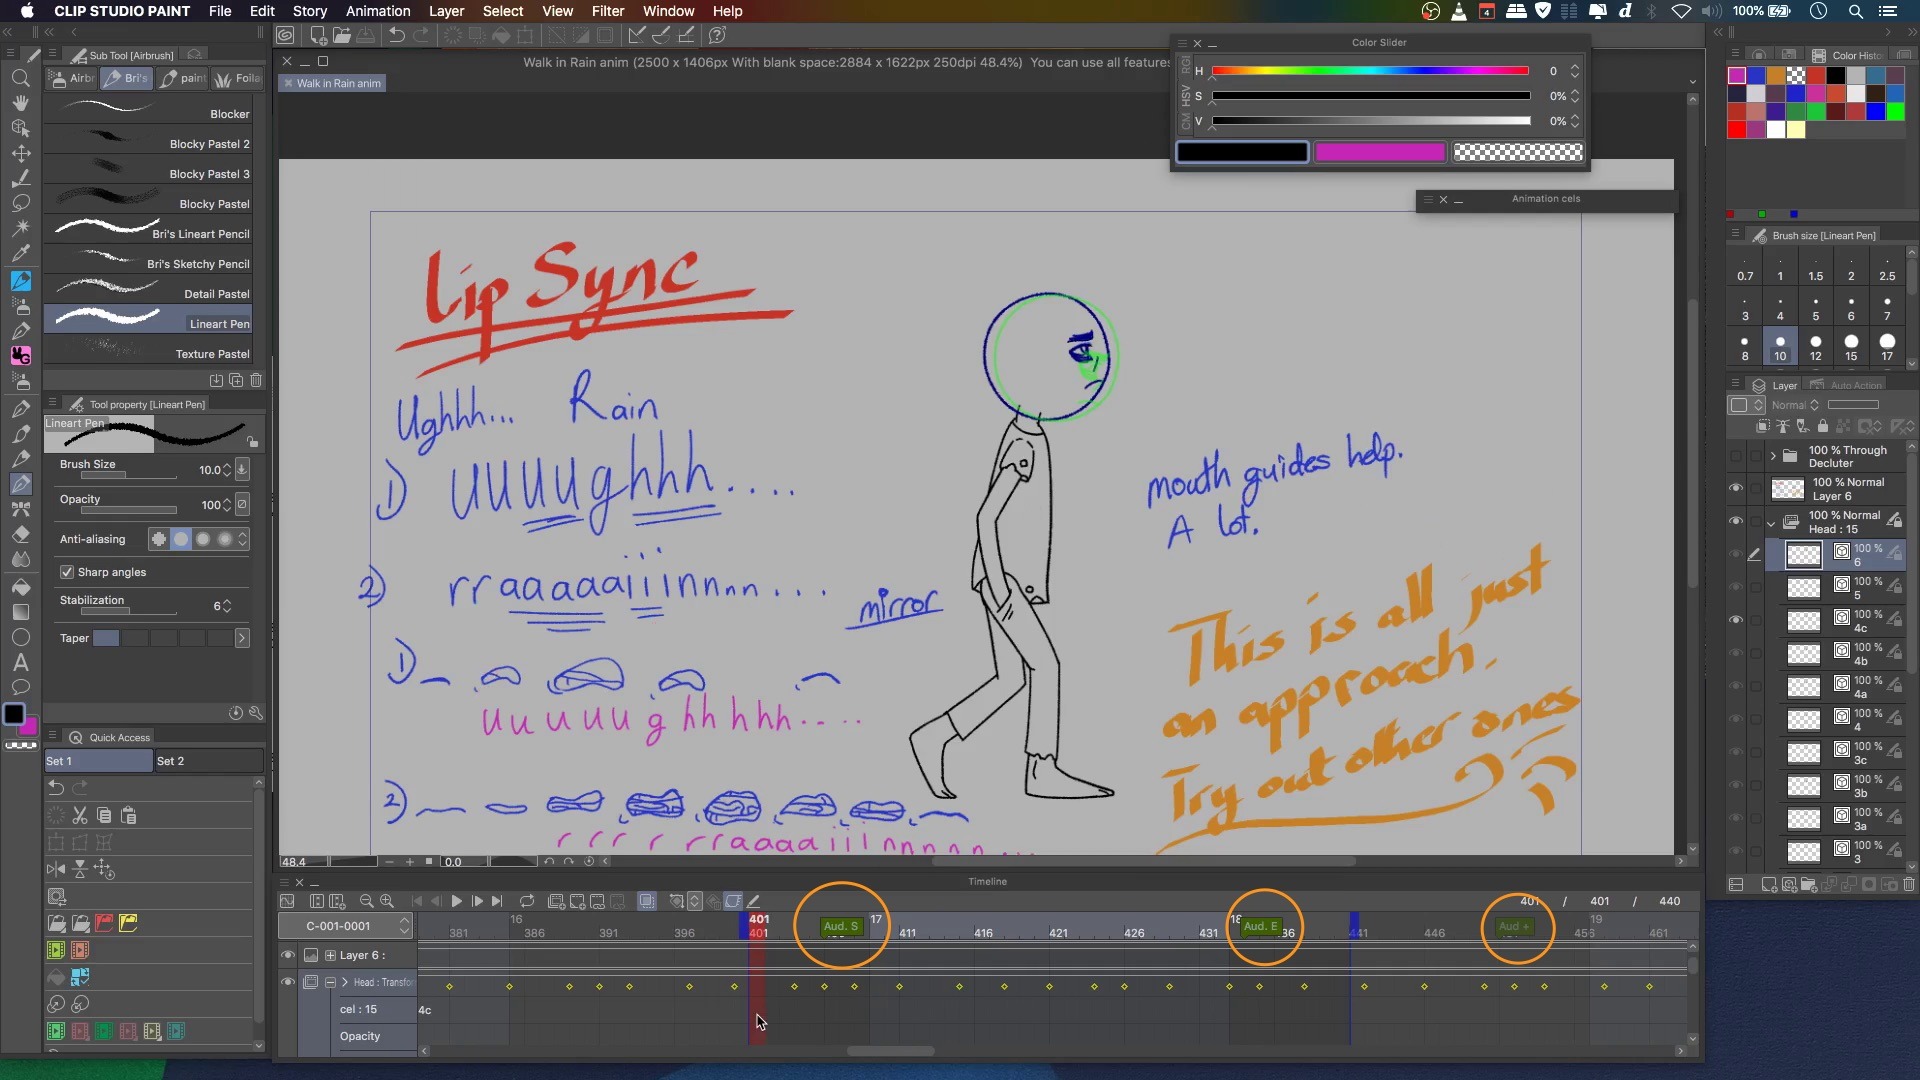Click the timeline Play button
This screenshot has height=1080, width=1920.
456,901
